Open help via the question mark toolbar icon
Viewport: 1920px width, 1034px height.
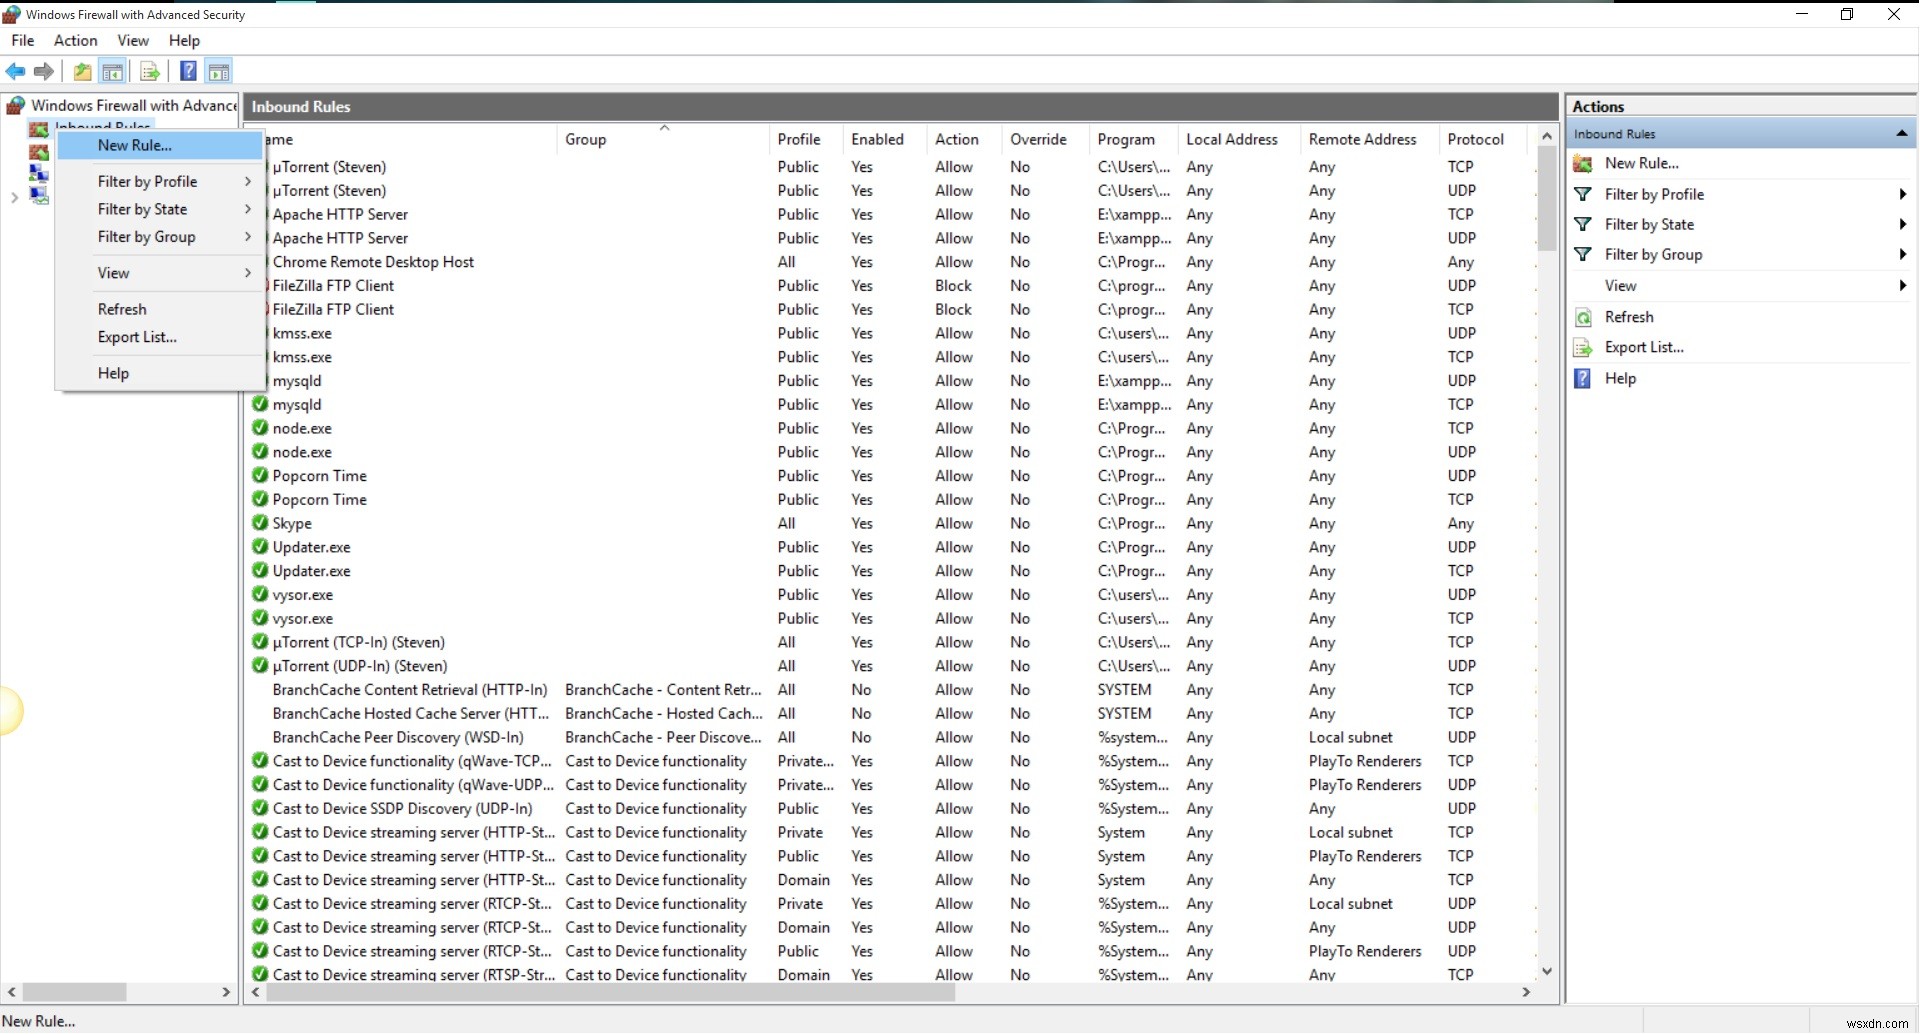(187, 71)
